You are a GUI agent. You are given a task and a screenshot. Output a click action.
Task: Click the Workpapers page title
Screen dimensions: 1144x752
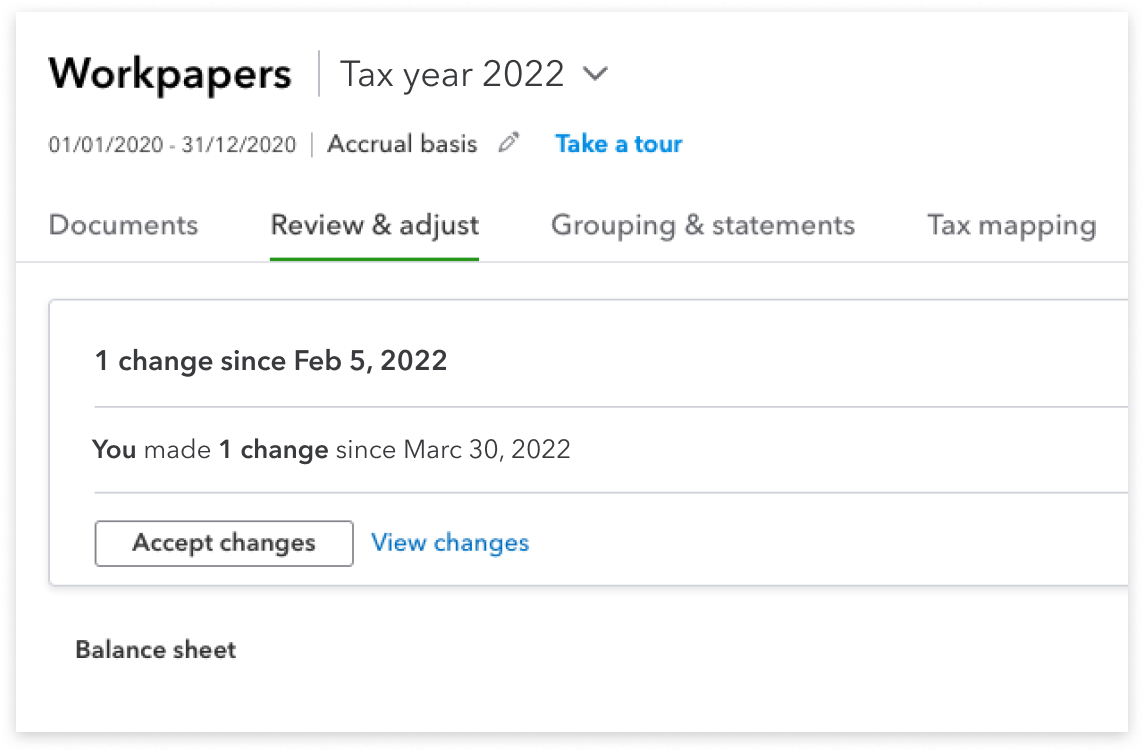(170, 74)
